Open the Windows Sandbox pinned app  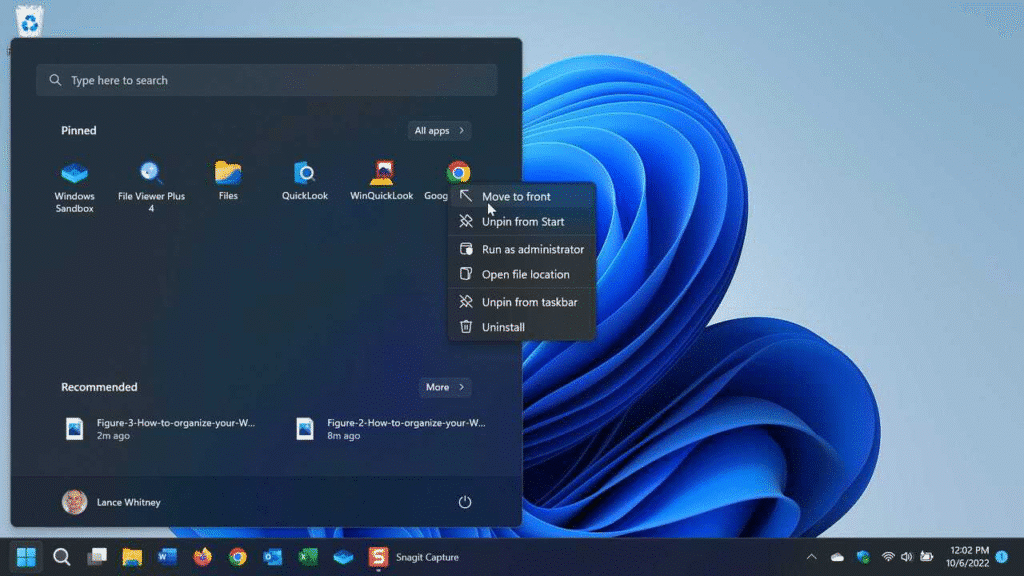click(74, 186)
